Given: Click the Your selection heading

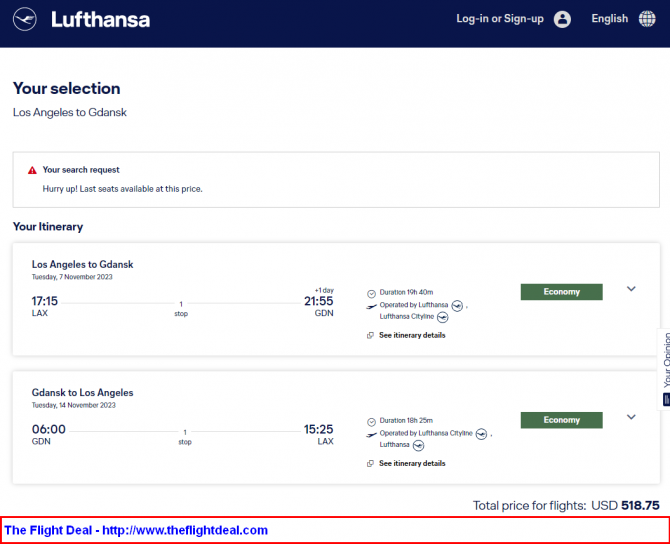Looking at the screenshot, I should (67, 88).
